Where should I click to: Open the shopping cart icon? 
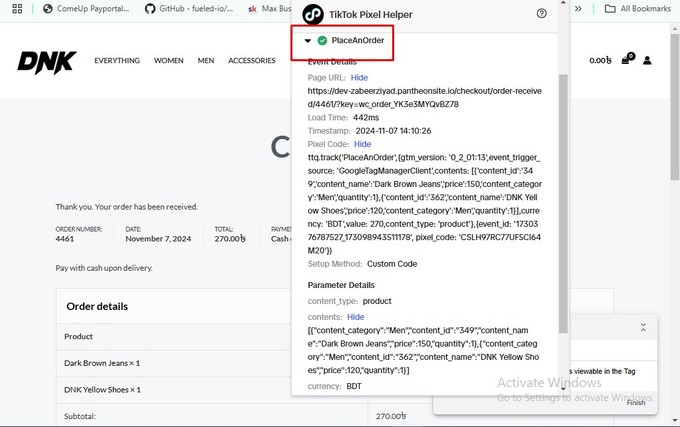click(627, 60)
